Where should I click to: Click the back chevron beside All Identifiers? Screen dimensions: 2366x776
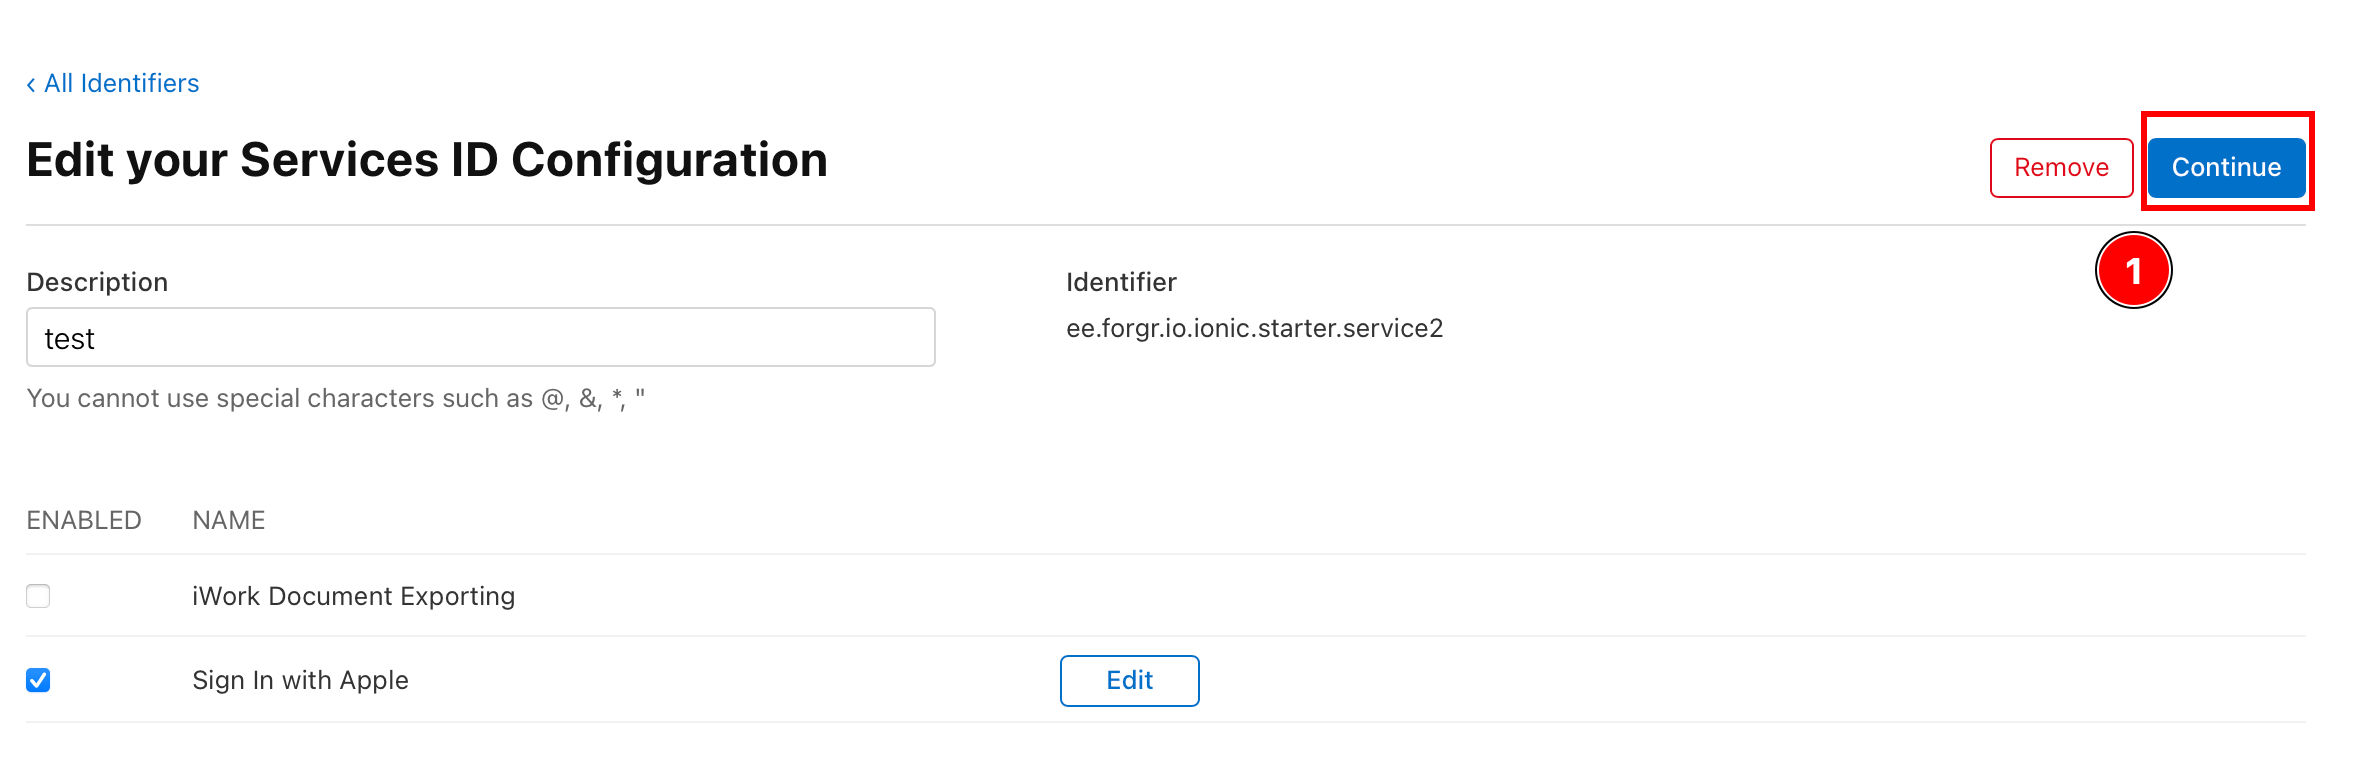click(31, 85)
